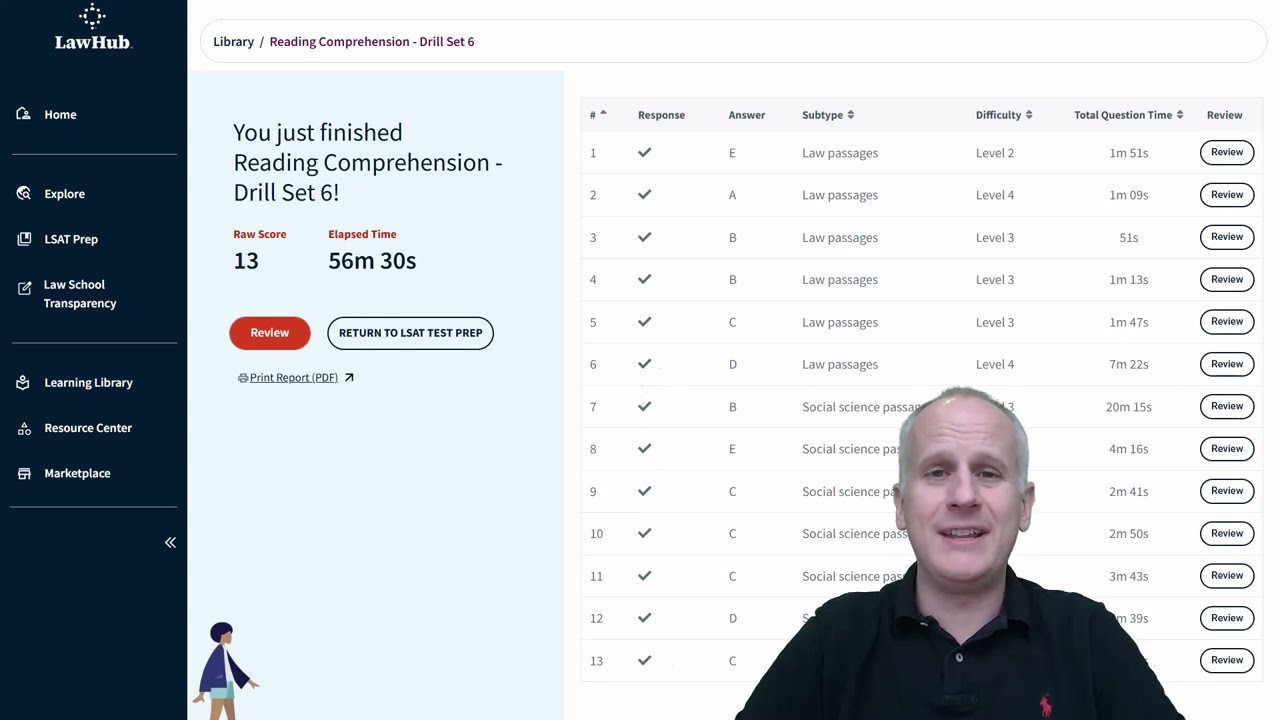Image resolution: width=1280 pixels, height=720 pixels.
Task: Review question 6
Action: tap(1227, 364)
